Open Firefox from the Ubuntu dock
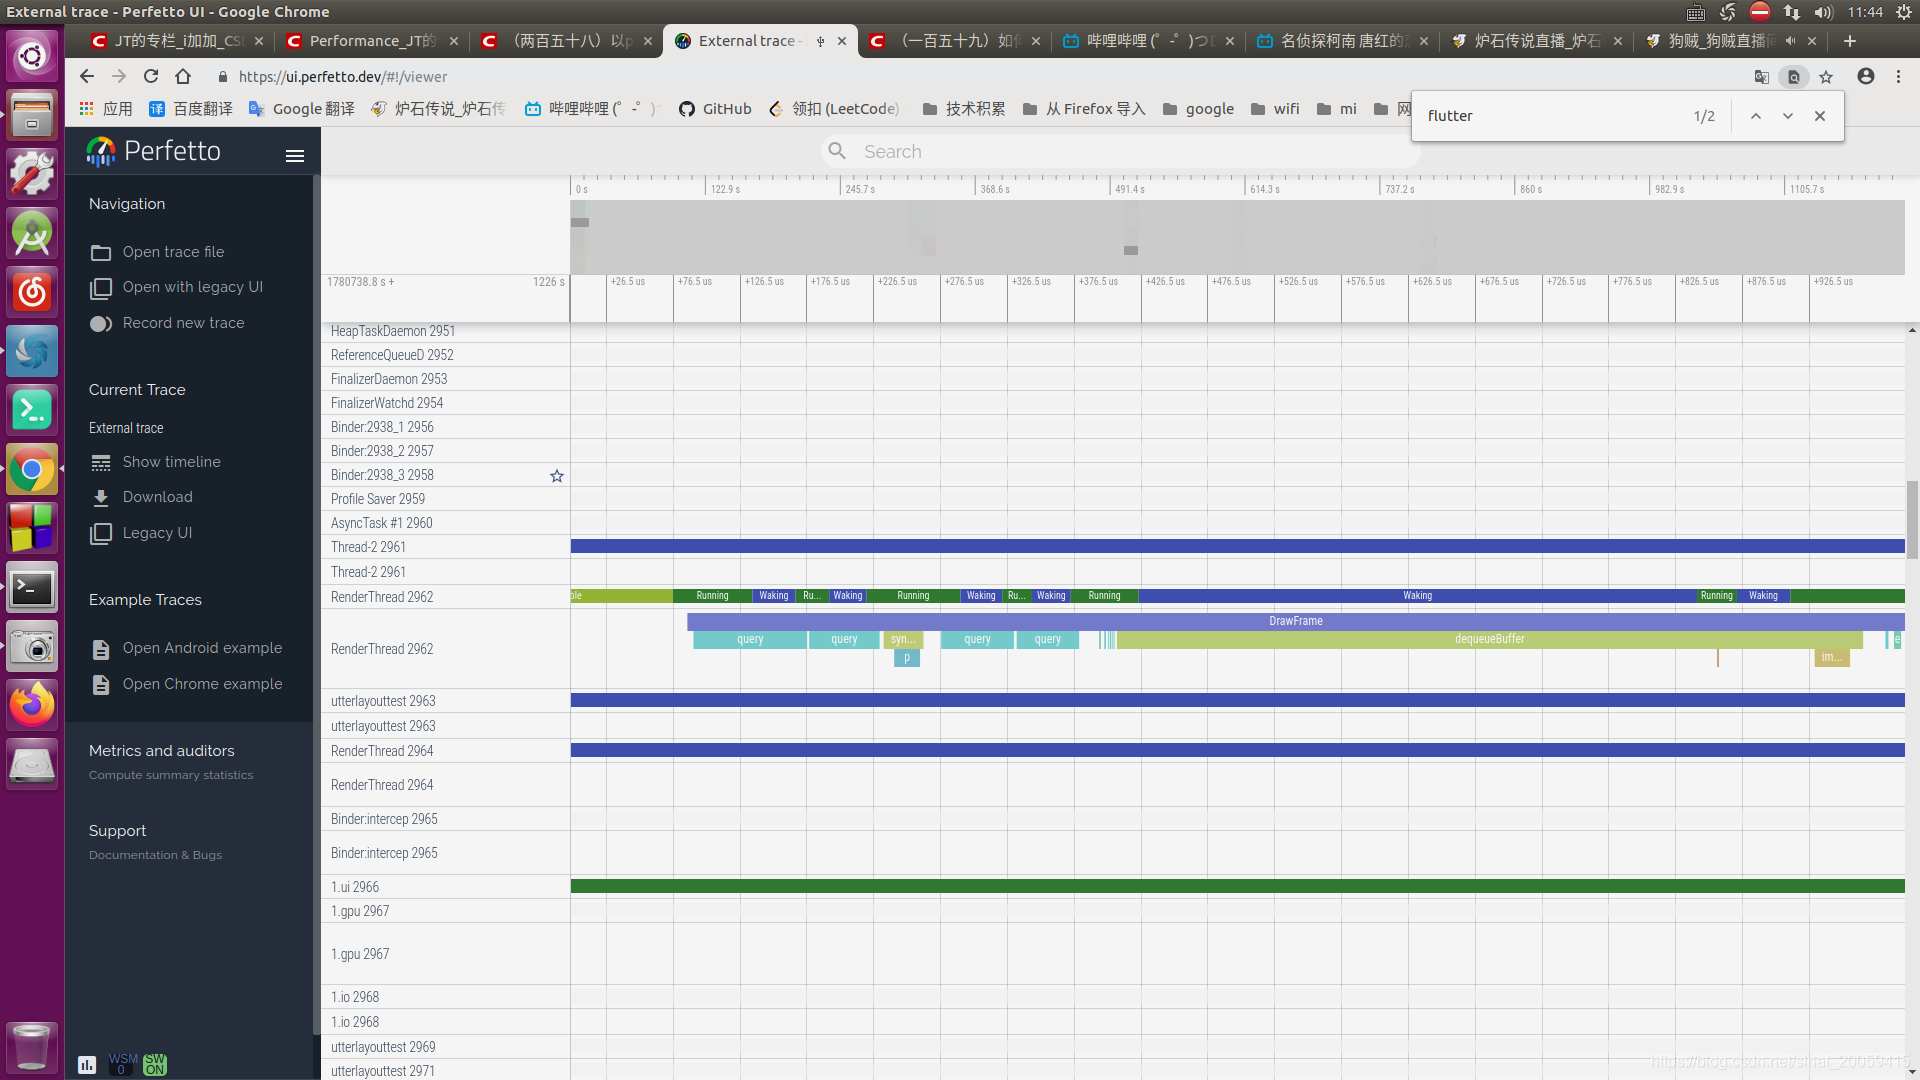Viewport: 1920px width, 1080px height. [x=32, y=705]
